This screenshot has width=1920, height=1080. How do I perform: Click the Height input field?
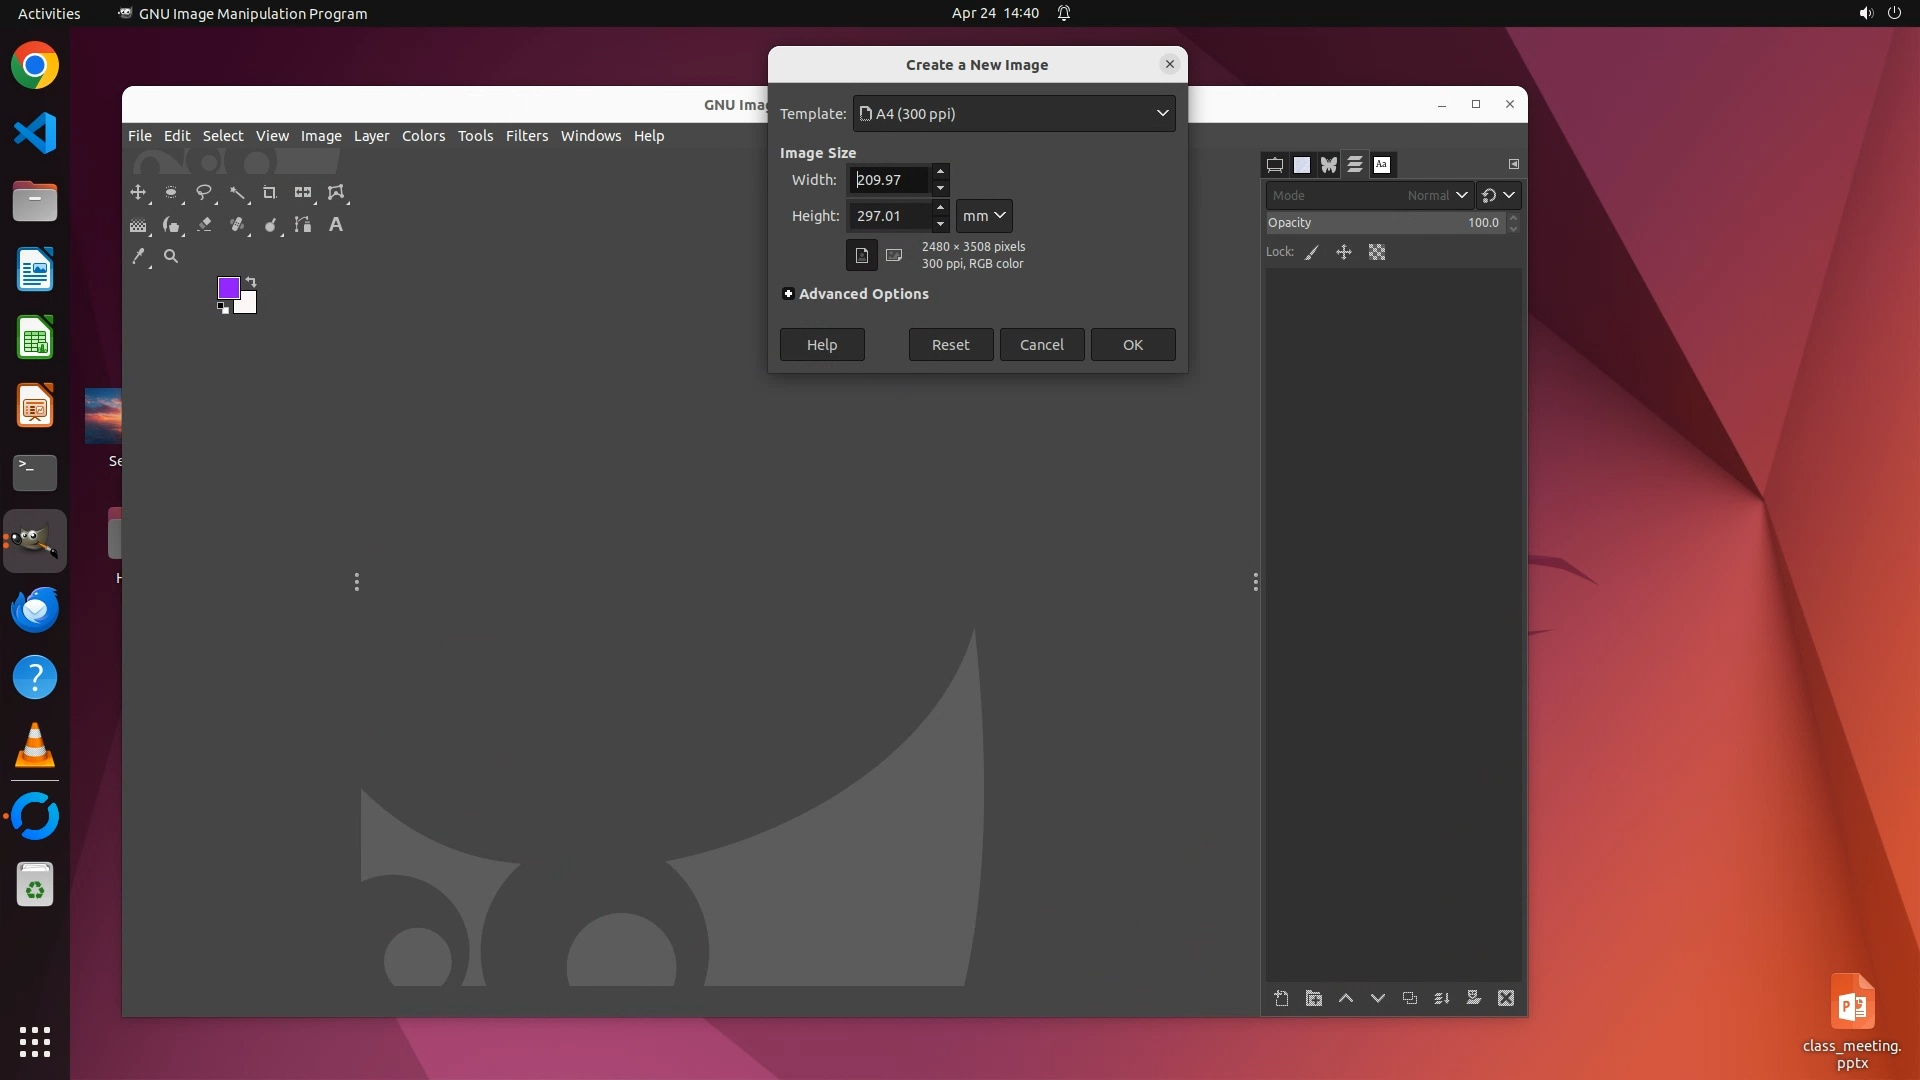point(888,216)
